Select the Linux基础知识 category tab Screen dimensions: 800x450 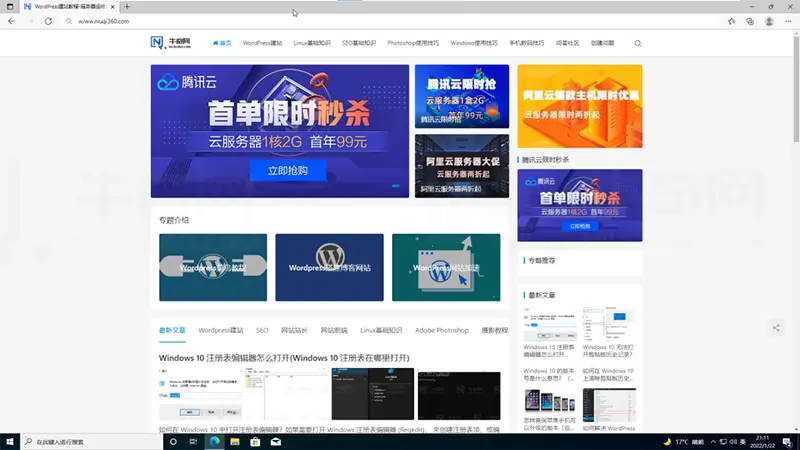point(381,331)
